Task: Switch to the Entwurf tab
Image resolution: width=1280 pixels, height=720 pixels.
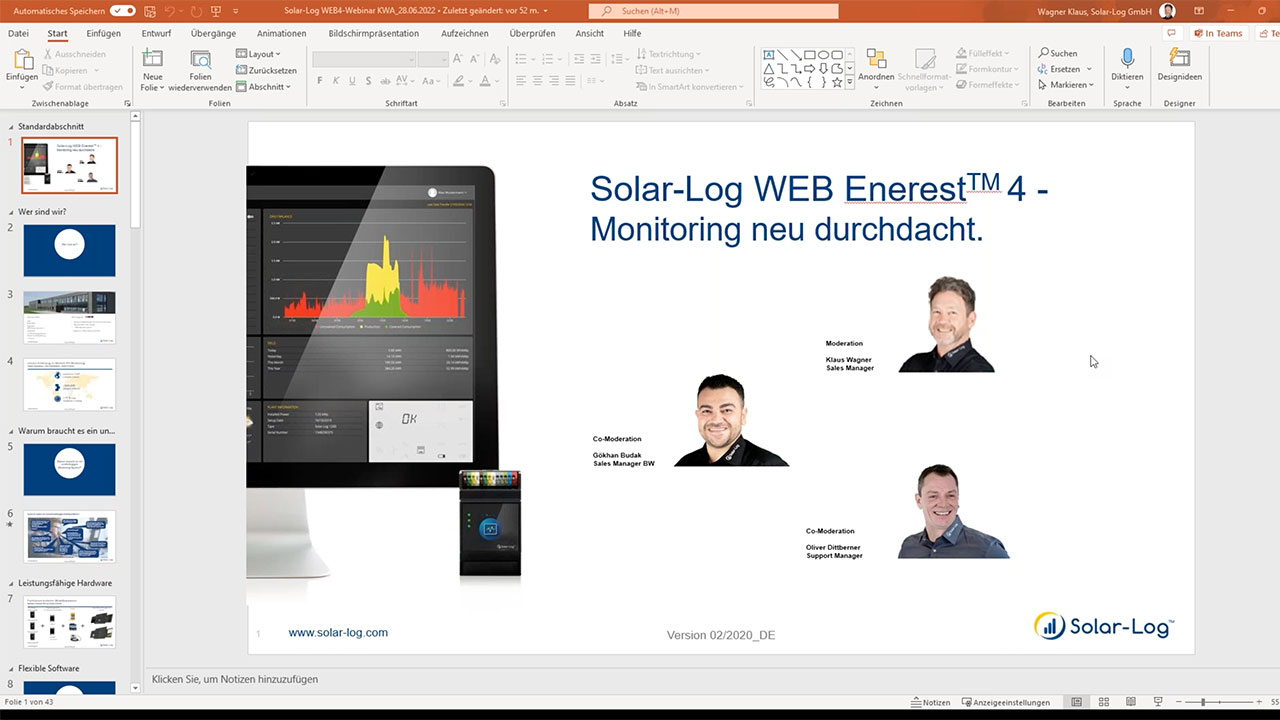Action: point(156,33)
